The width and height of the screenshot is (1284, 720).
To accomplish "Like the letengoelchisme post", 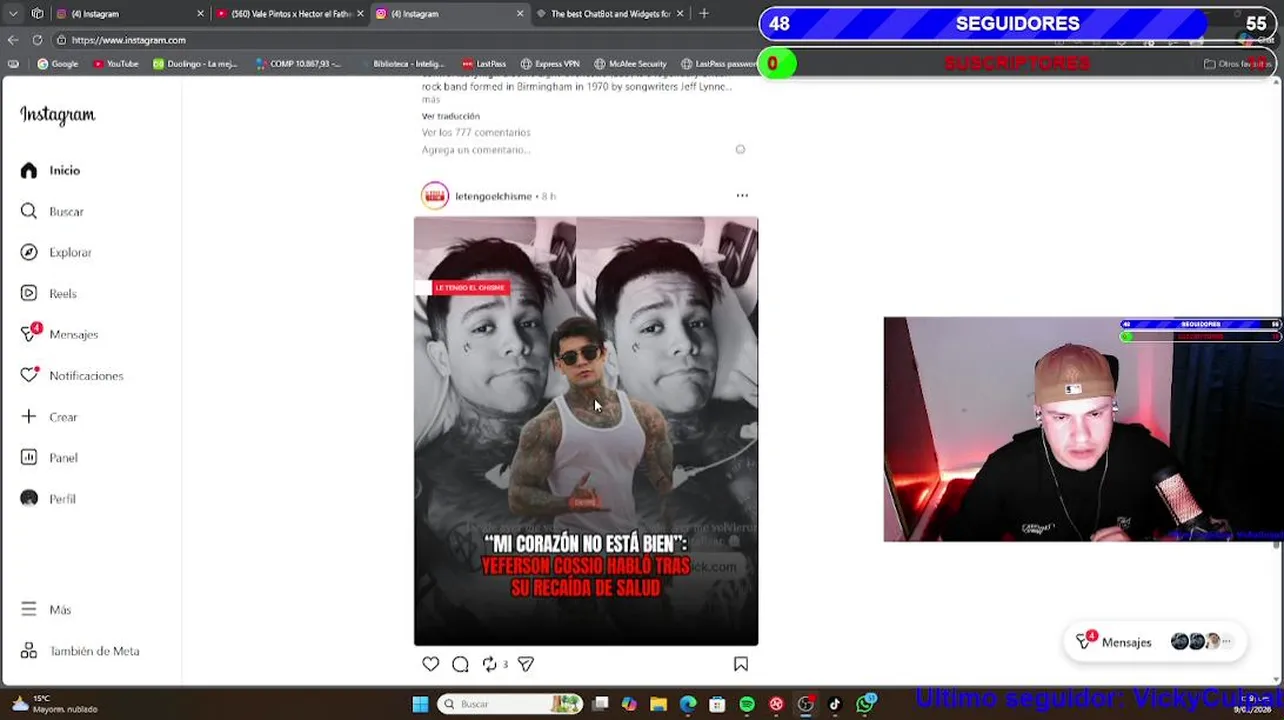I will 430,664.
